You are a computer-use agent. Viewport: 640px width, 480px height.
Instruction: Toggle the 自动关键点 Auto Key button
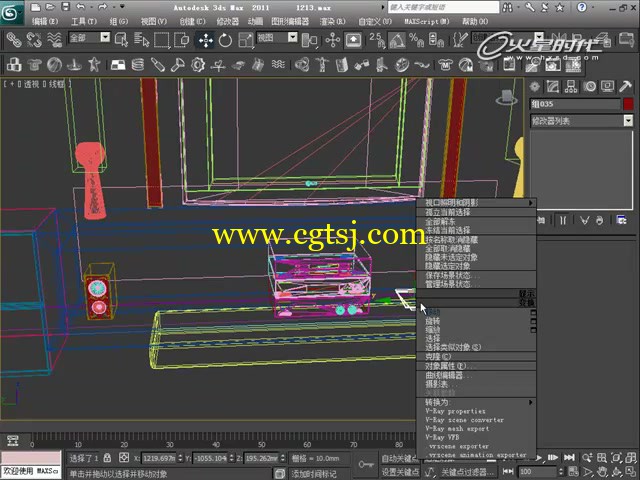tap(398, 458)
